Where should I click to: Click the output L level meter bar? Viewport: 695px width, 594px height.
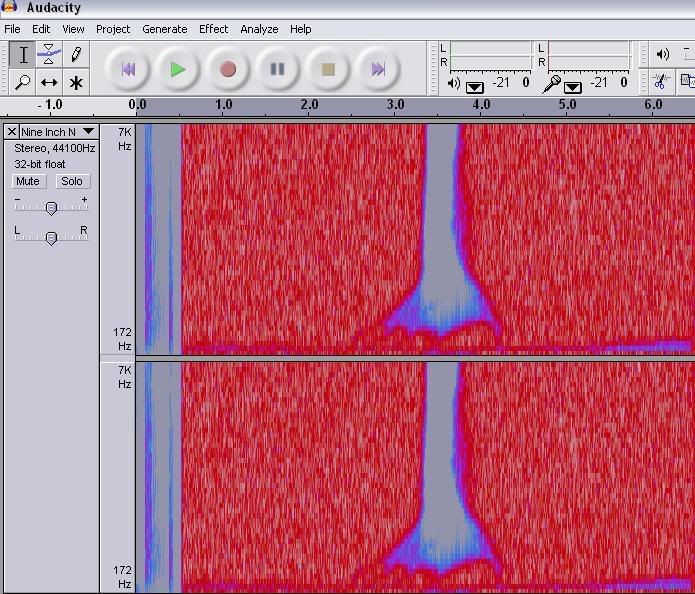pos(491,47)
